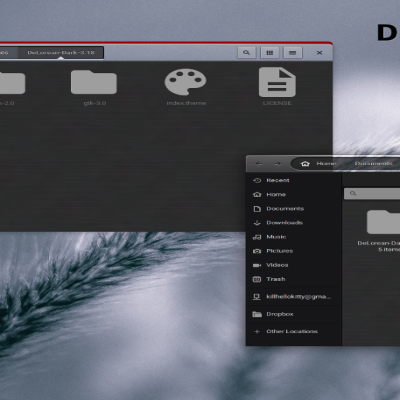Image resolution: width=400 pixels, height=400 pixels.
Task: Click the Home house icon in the sidebar
Action: pos(257,194)
